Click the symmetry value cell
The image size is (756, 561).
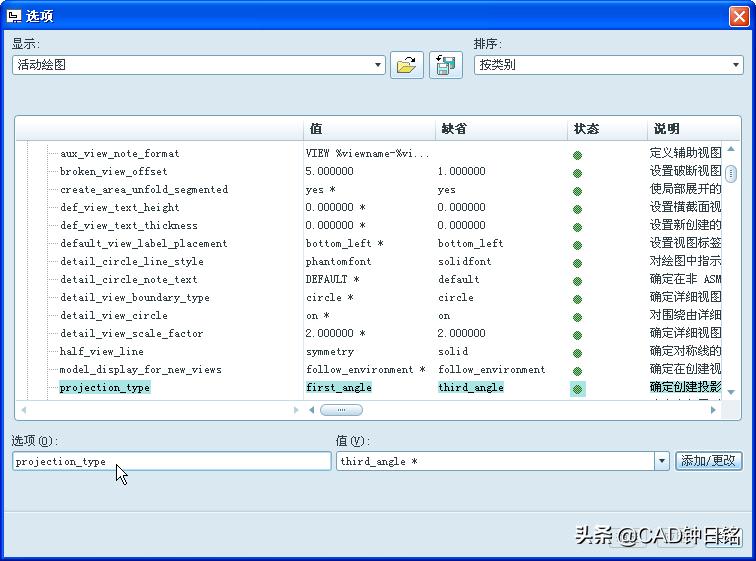330,352
